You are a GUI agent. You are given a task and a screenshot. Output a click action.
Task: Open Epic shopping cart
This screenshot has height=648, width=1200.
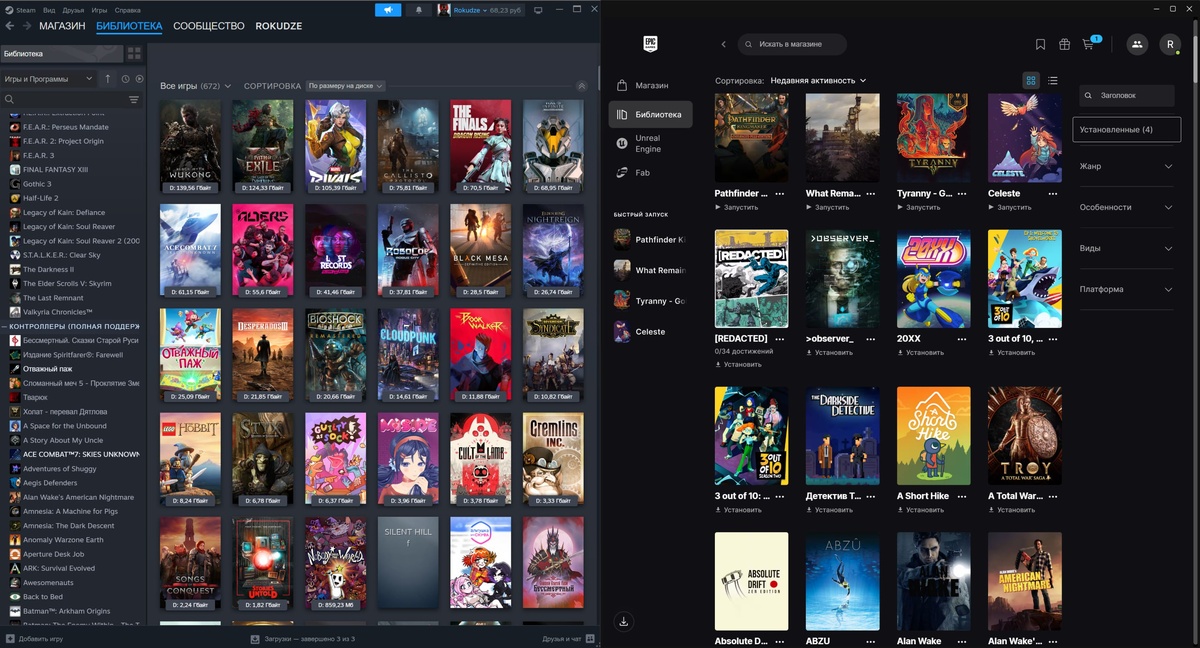(1088, 44)
